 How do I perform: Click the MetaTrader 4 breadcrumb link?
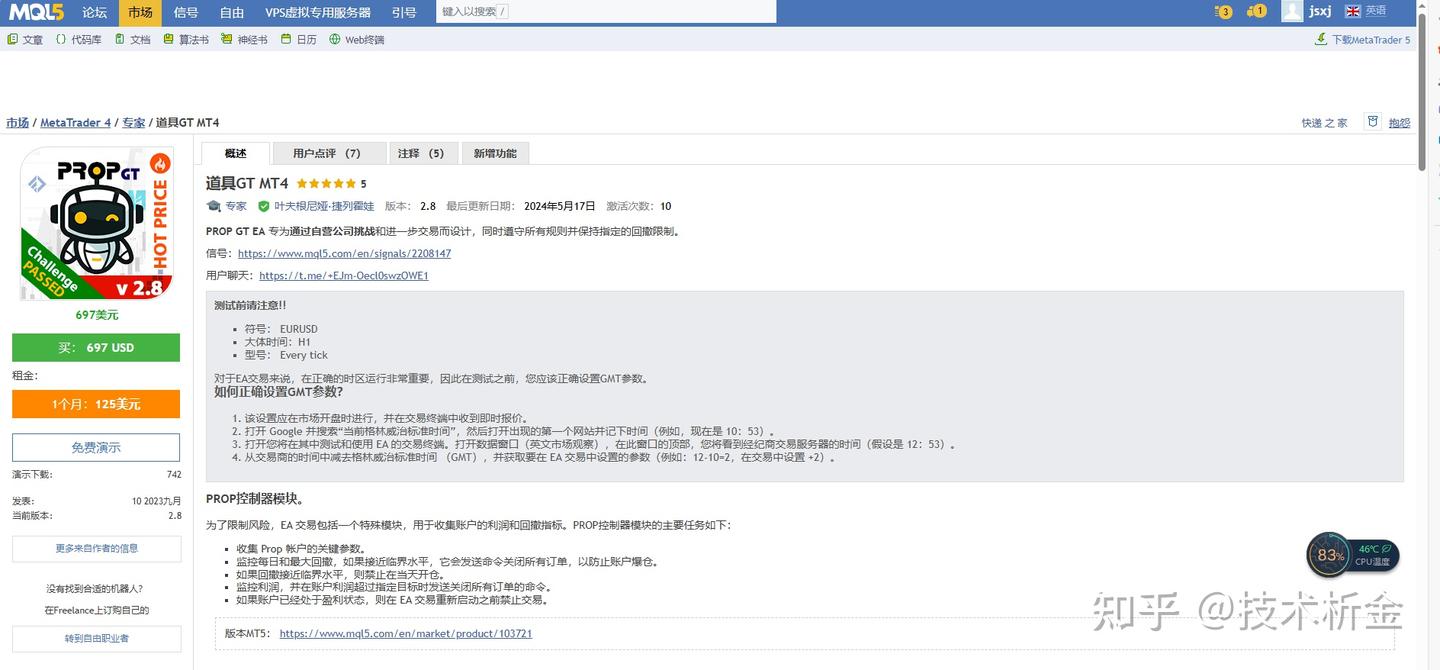coord(76,123)
